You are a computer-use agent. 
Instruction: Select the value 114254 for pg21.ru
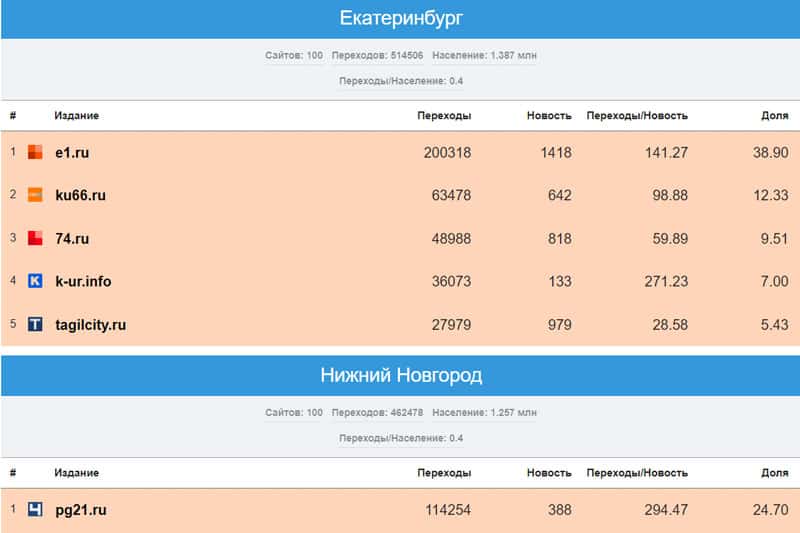click(x=448, y=510)
